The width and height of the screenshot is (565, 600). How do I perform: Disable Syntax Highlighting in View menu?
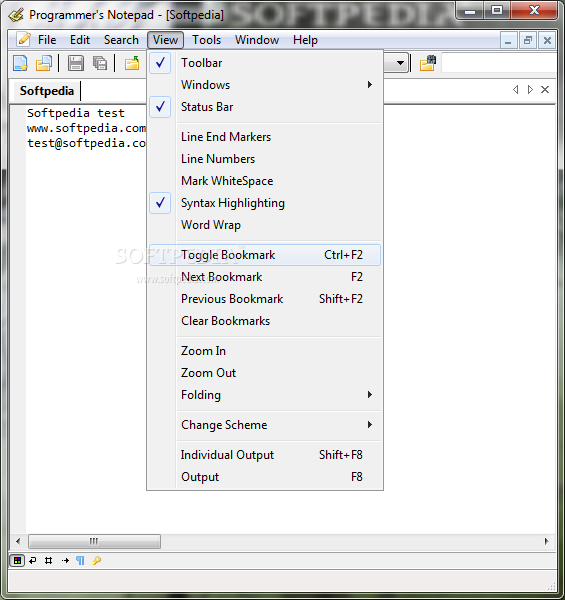(265, 203)
